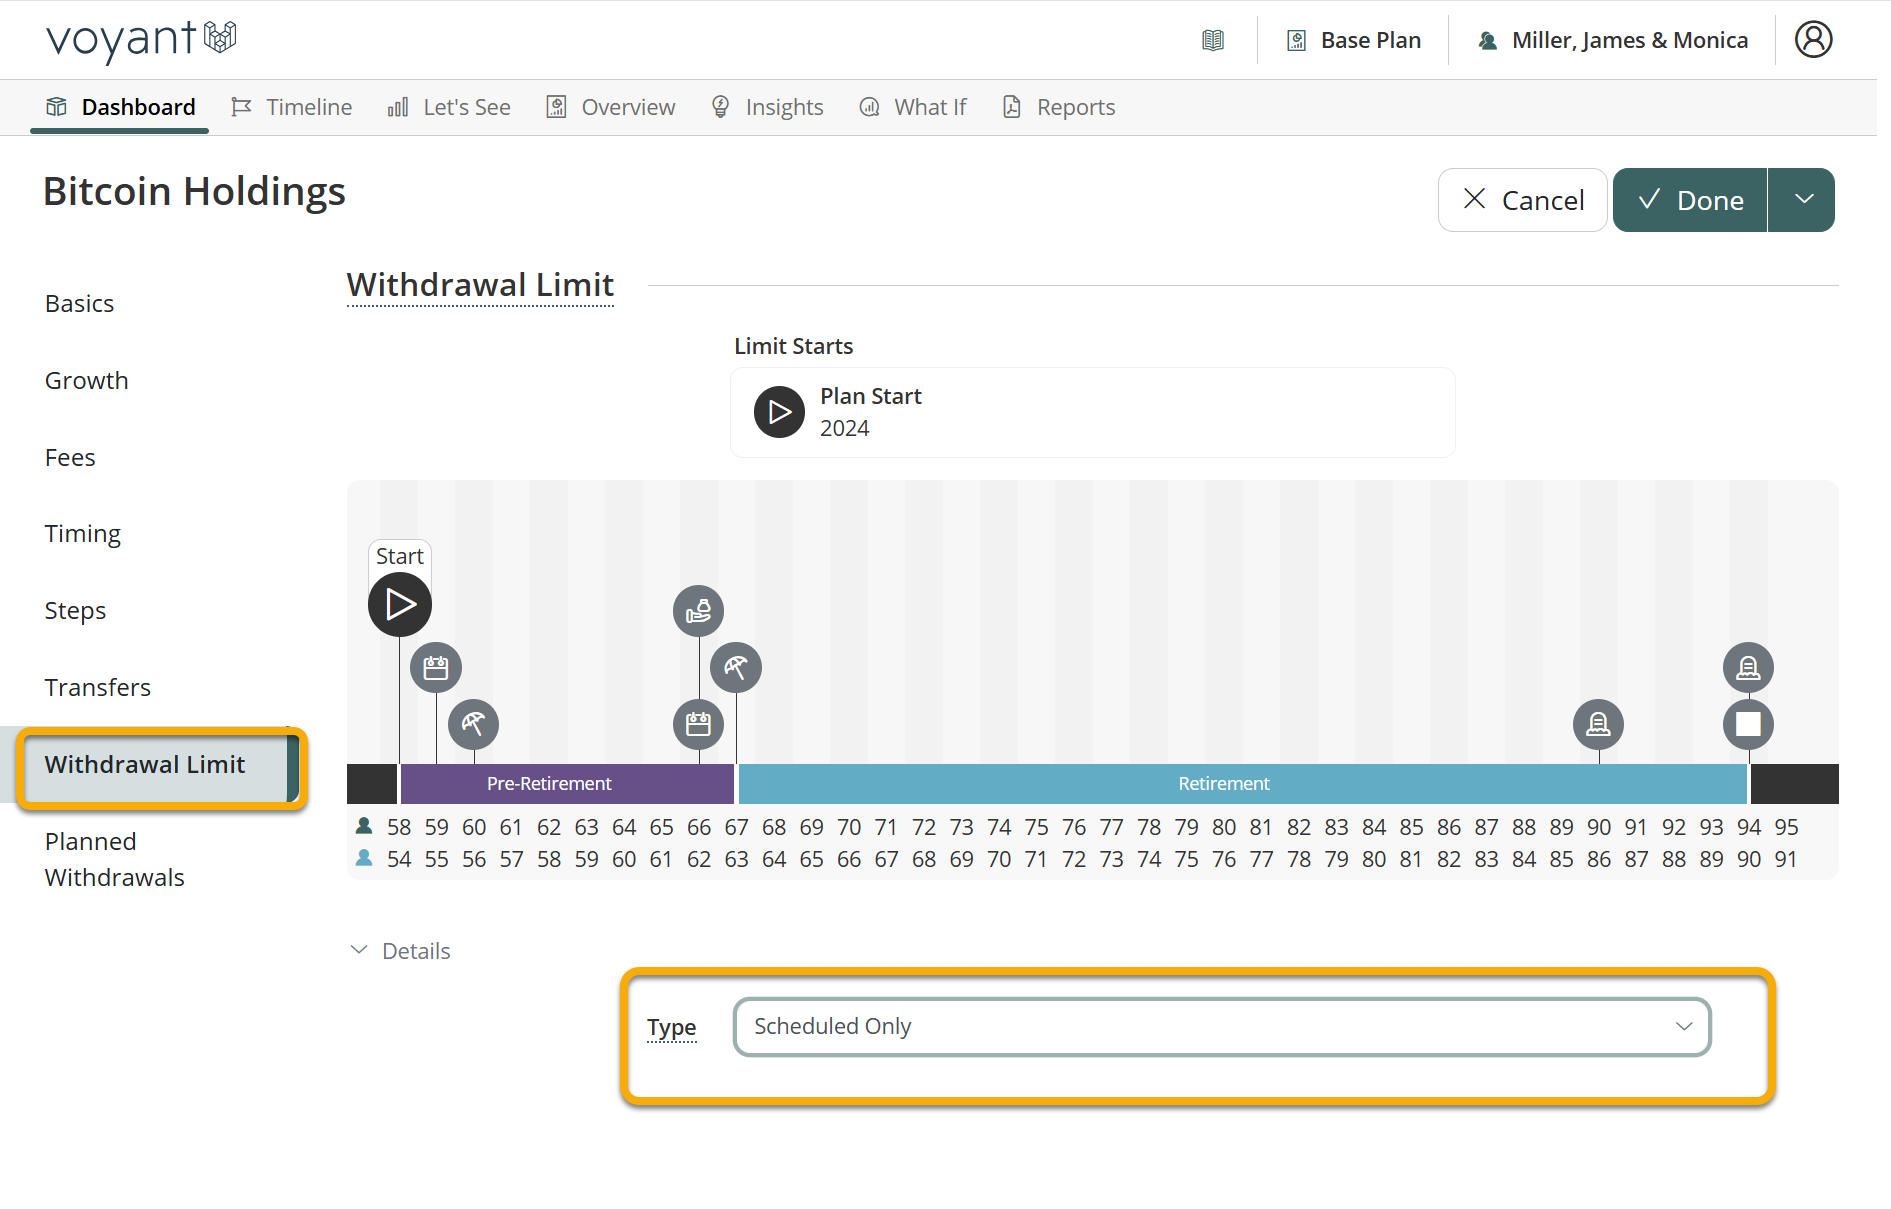Switch to the Timeline tab
Image resolution: width=1891 pixels, height=1209 pixels.
tap(292, 107)
